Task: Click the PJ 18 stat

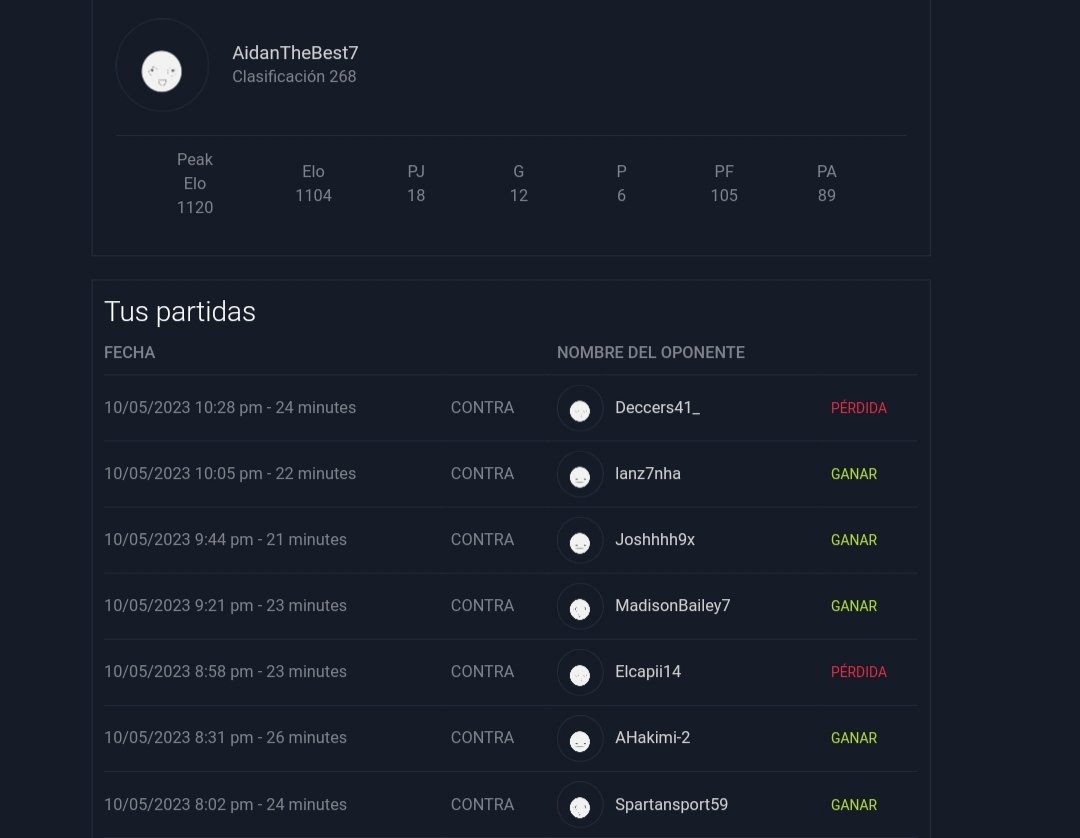Action: tap(416, 183)
